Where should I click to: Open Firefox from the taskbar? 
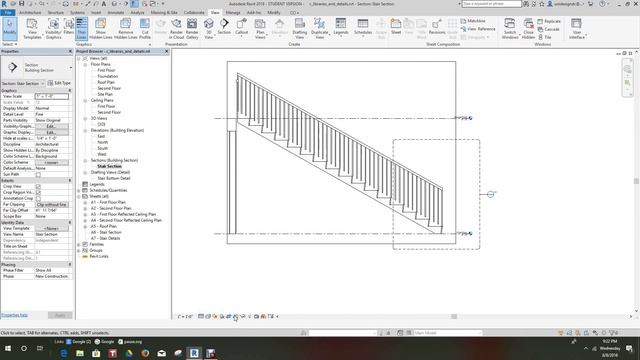pos(145,353)
